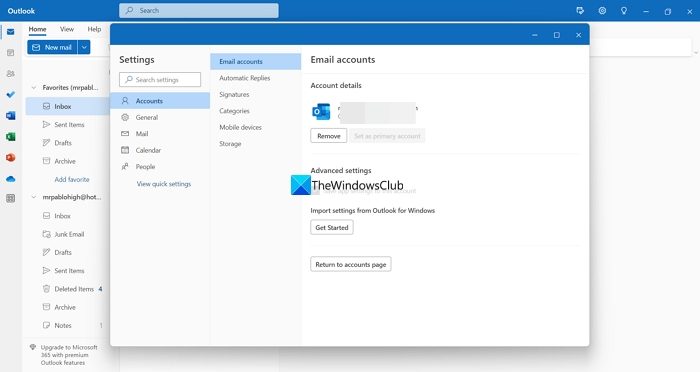Image resolution: width=700 pixels, height=372 pixels.
Task: Launch Word from the left rail
Action: point(11,115)
